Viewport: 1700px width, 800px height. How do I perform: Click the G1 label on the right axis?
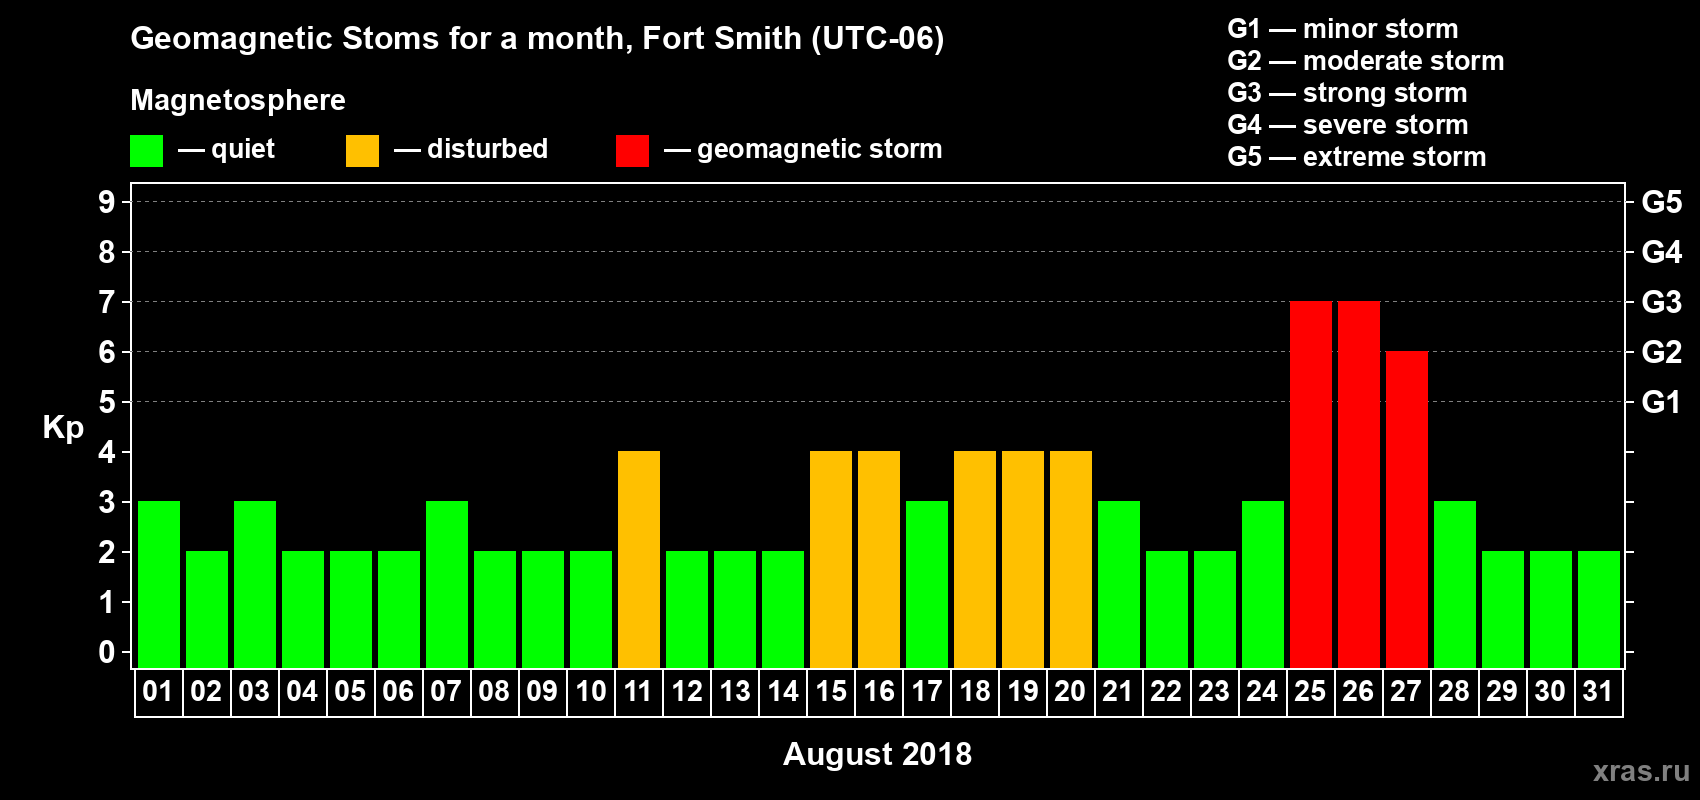tap(1662, 402)
